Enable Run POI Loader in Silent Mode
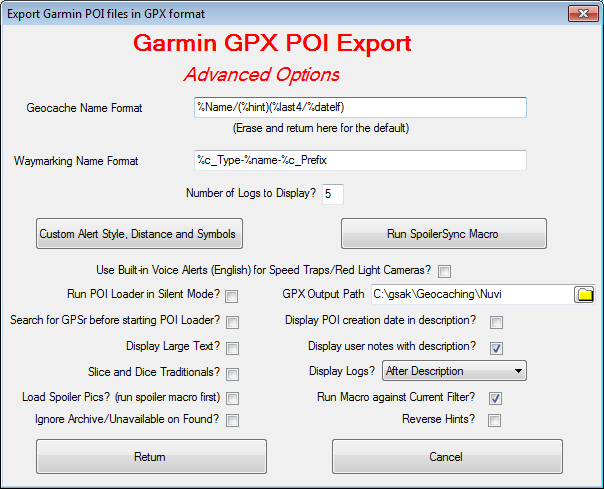This screenshot has width=604, height=489. (x=232, y=296)
